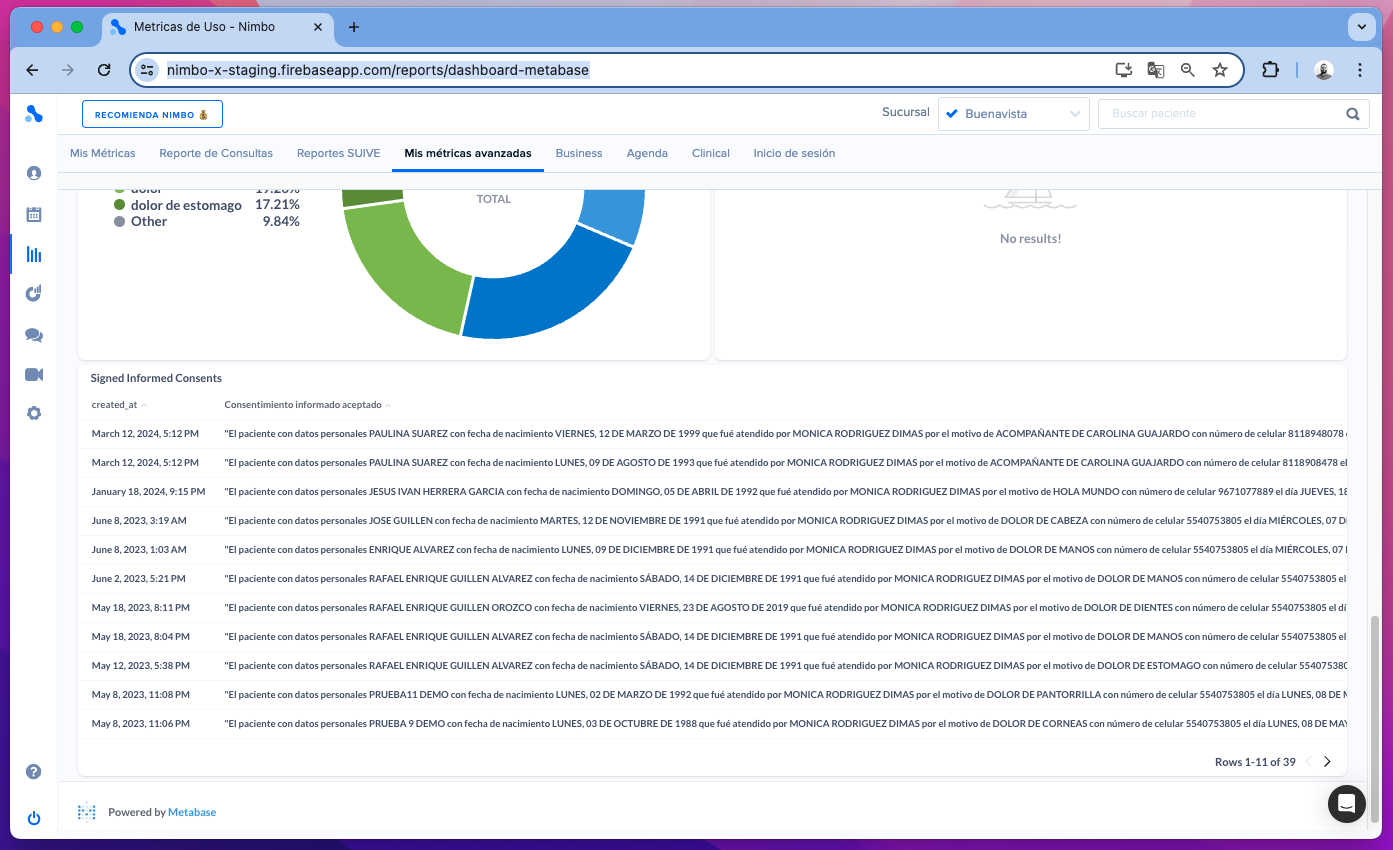Open the help question mark icon

[x=34, y=772]
